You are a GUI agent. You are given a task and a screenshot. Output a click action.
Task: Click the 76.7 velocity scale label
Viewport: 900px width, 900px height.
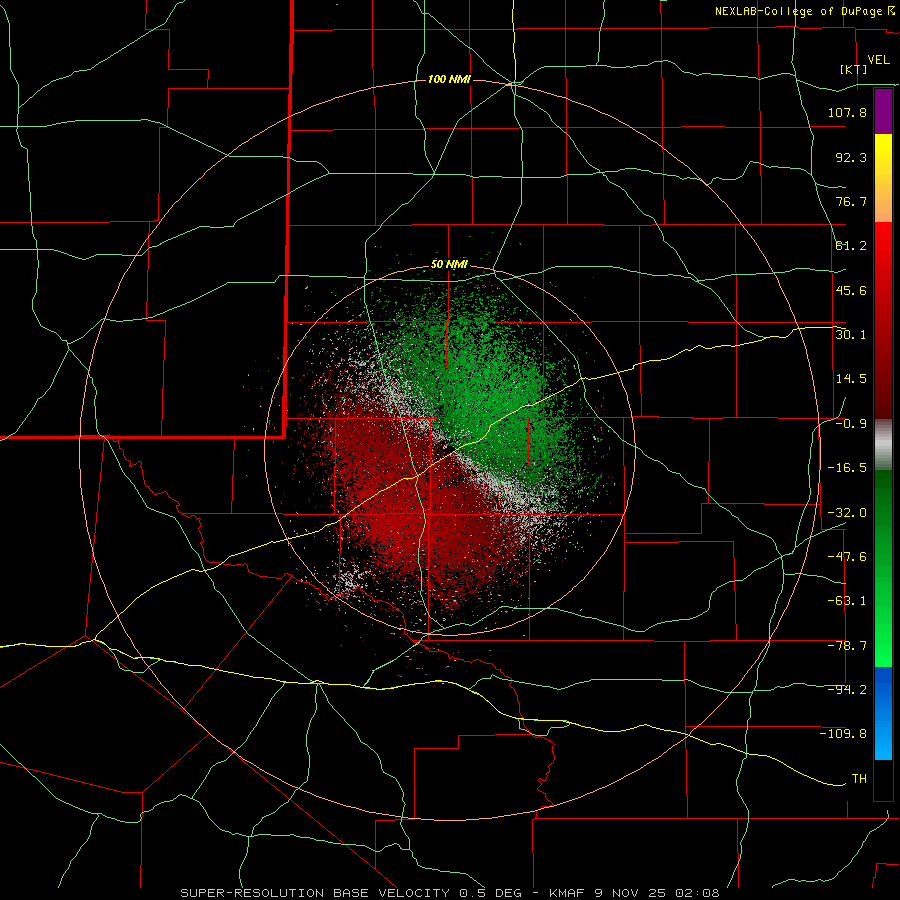click(851, 201)
